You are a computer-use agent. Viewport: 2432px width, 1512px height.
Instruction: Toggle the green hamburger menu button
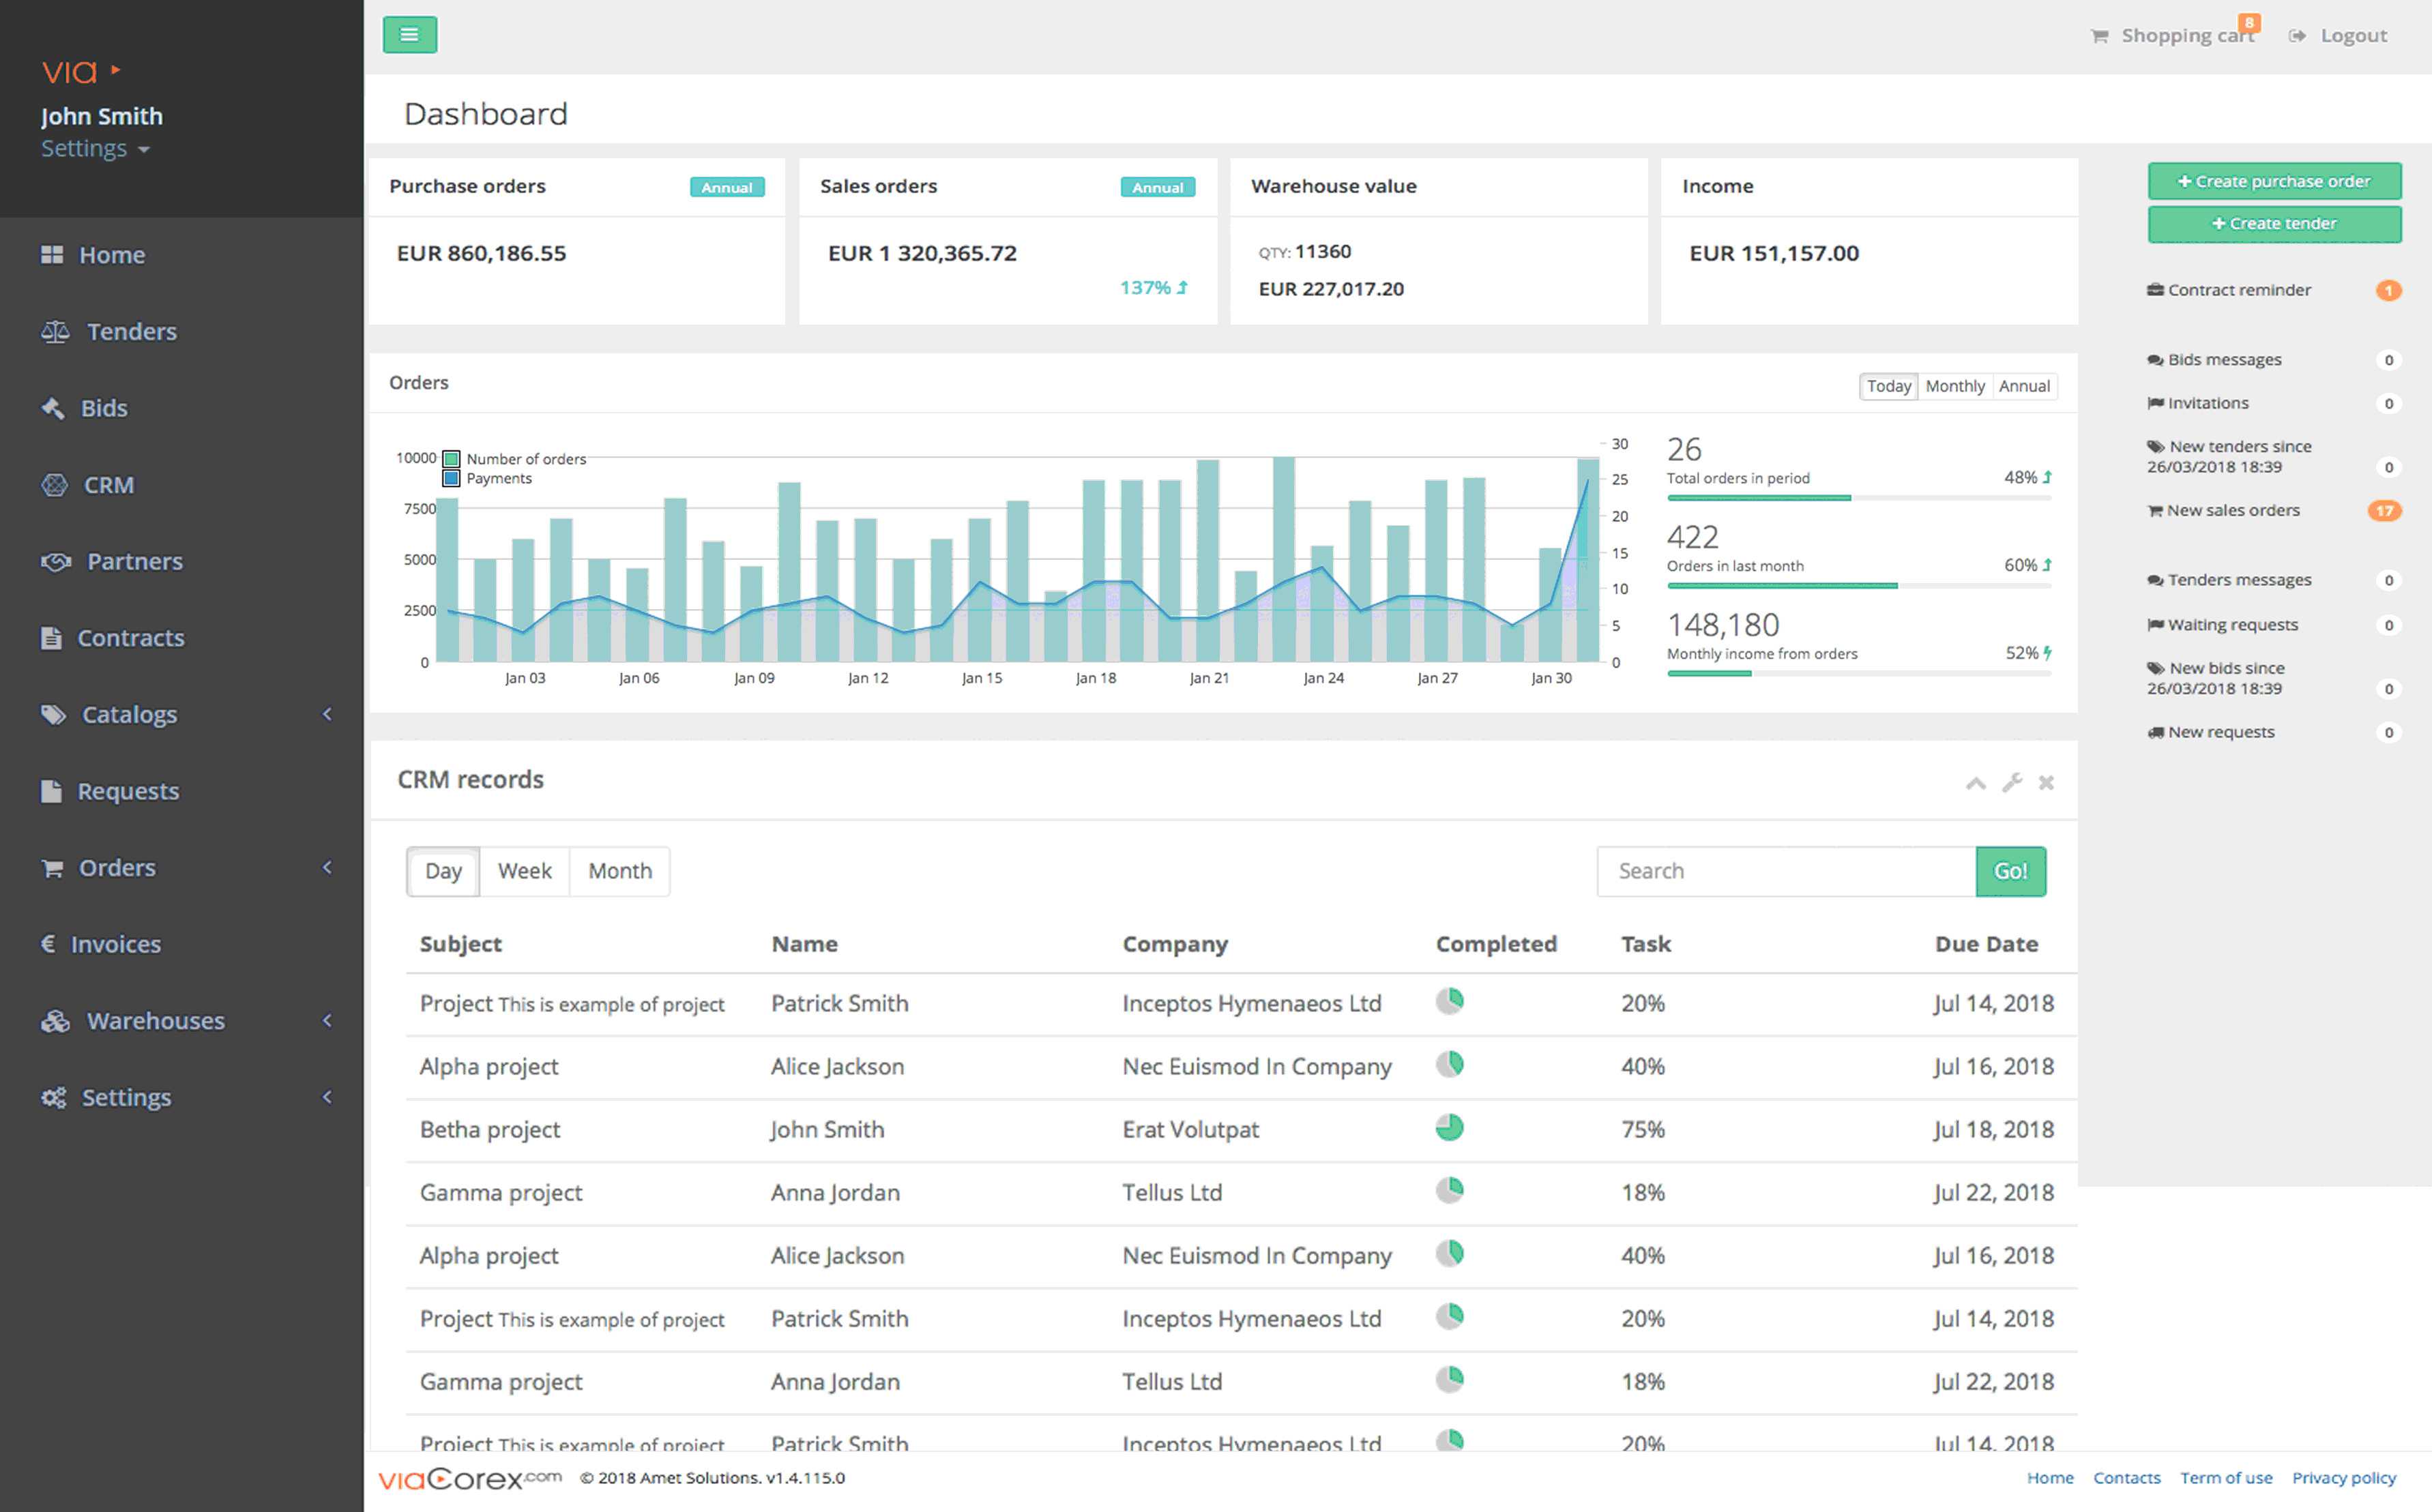[410, 35]
